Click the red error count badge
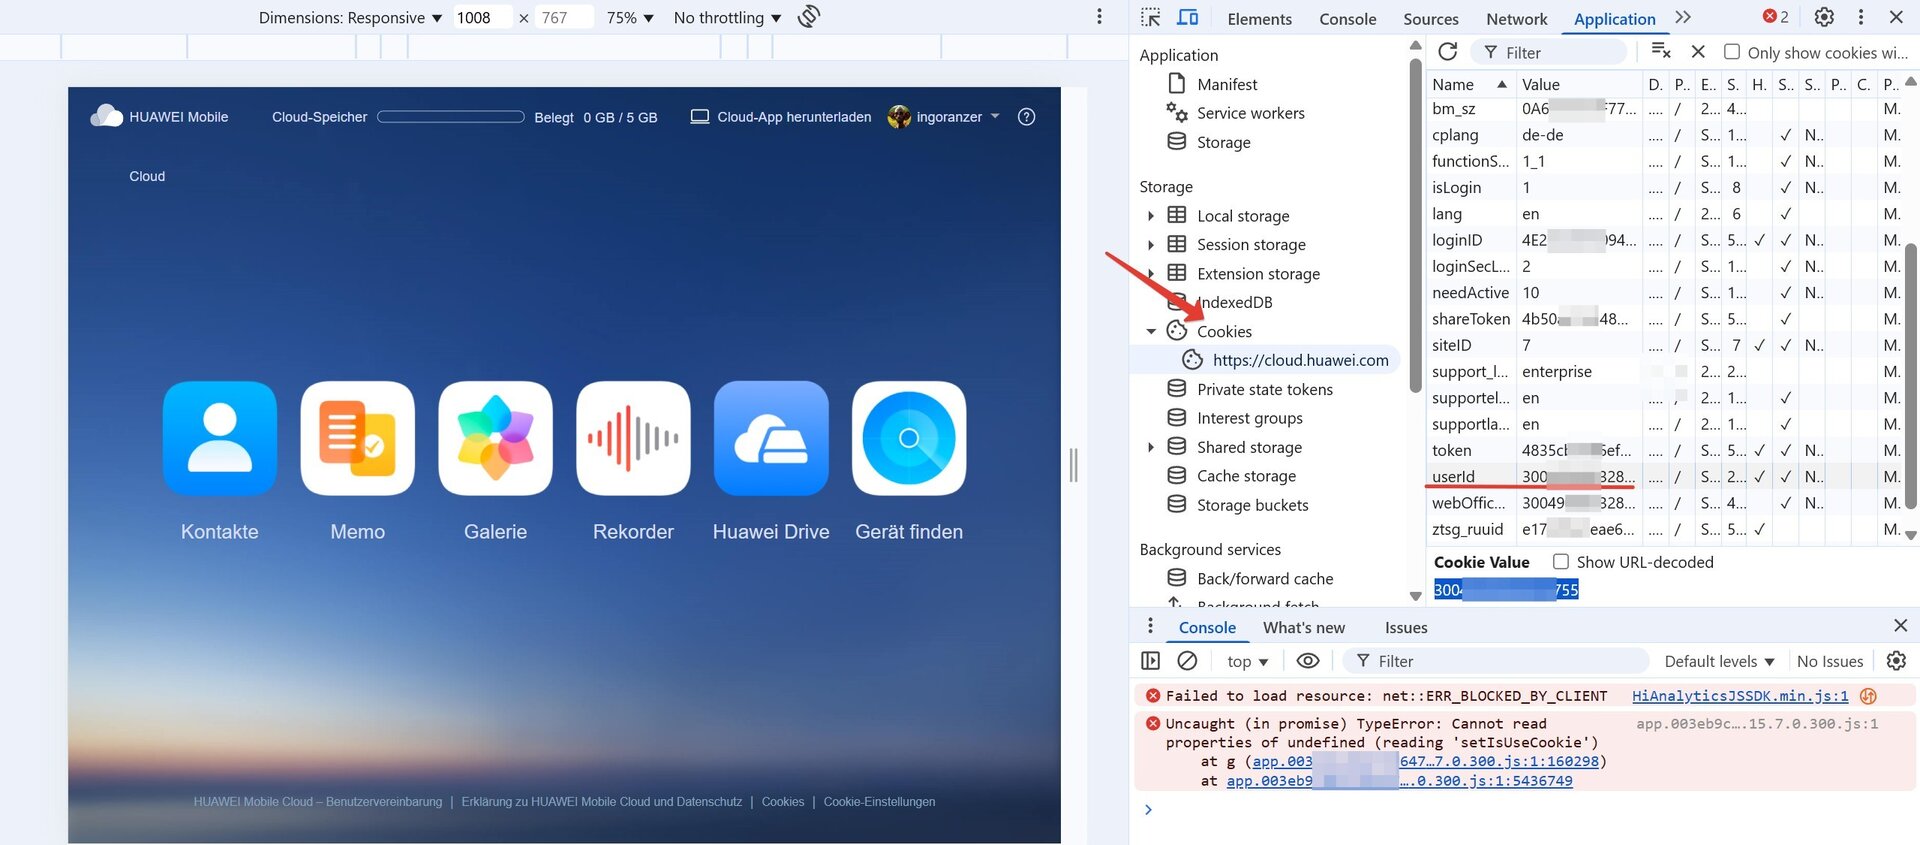 [1776, 17]
